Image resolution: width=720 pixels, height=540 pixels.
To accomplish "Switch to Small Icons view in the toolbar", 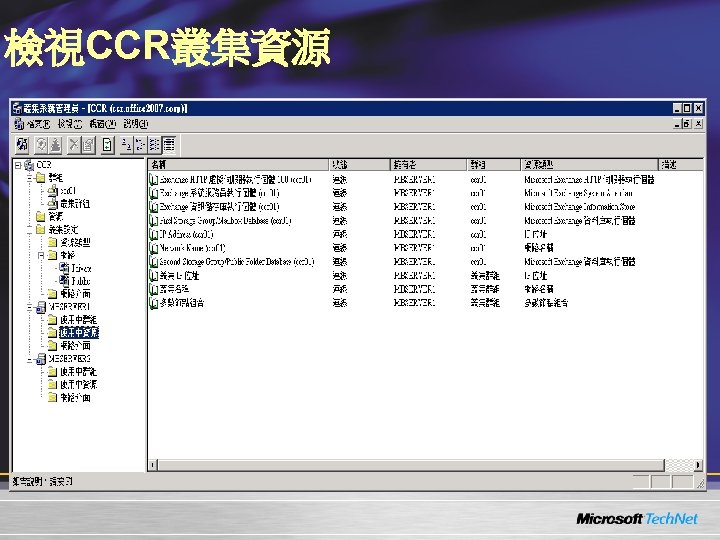I will pyautogui.click(x=140, y=145).
